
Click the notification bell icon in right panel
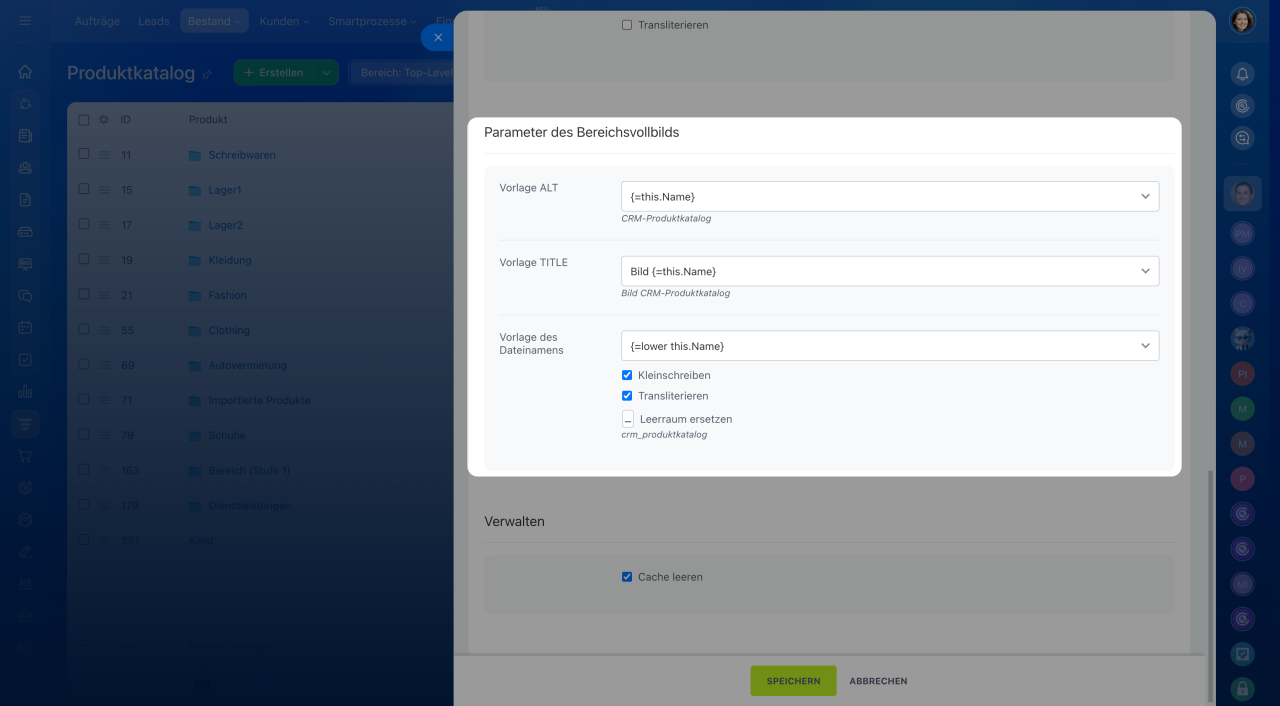tap(1242, 74)
